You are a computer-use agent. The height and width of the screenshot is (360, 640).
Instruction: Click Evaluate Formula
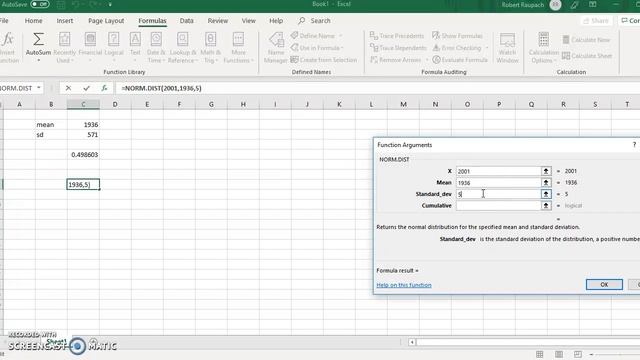click(460, 60)
